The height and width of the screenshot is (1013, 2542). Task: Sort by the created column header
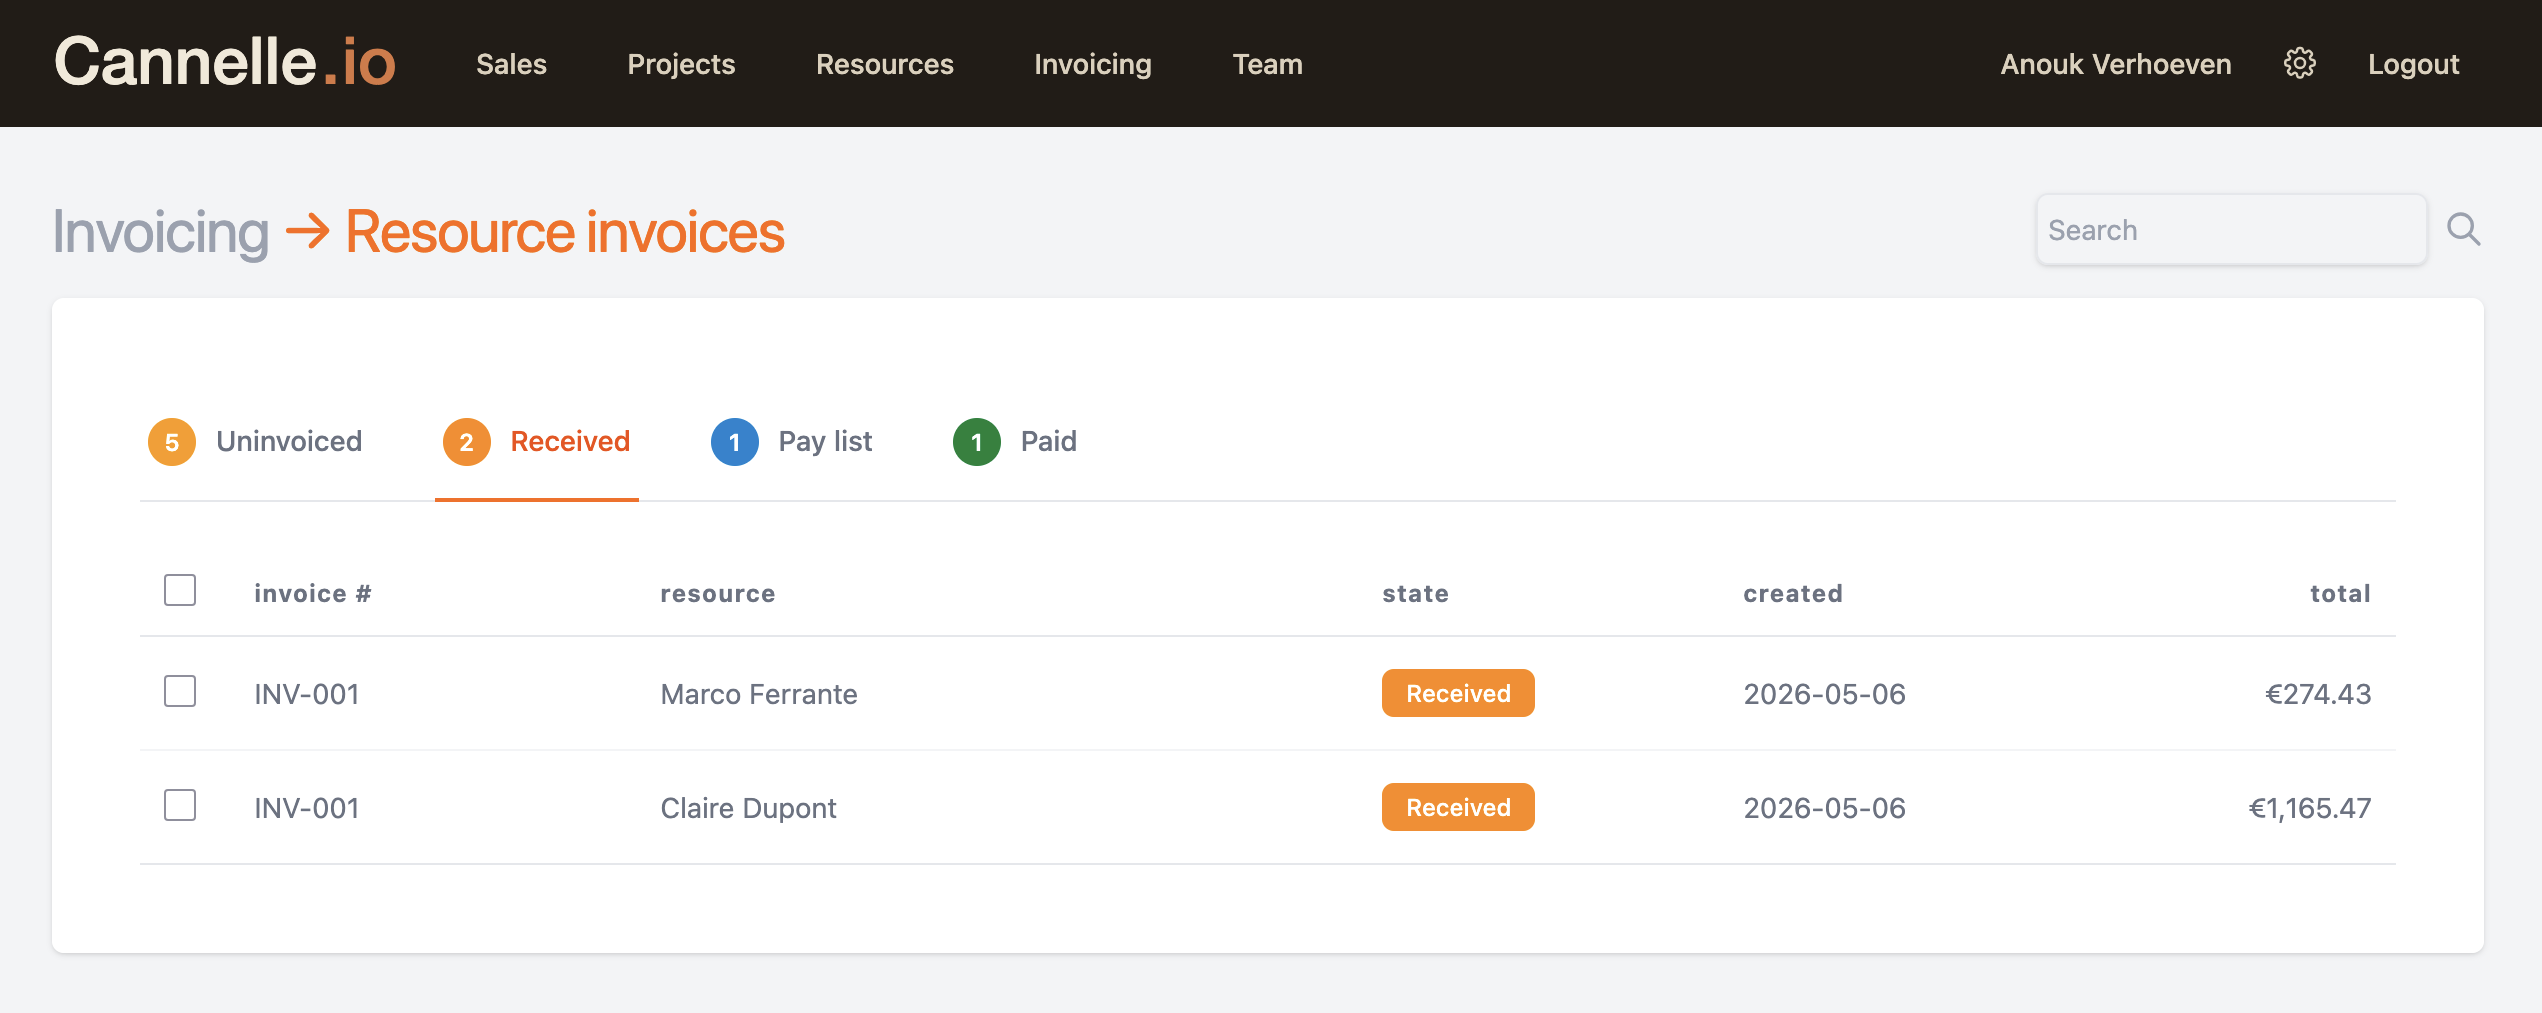coord(1793,593)
